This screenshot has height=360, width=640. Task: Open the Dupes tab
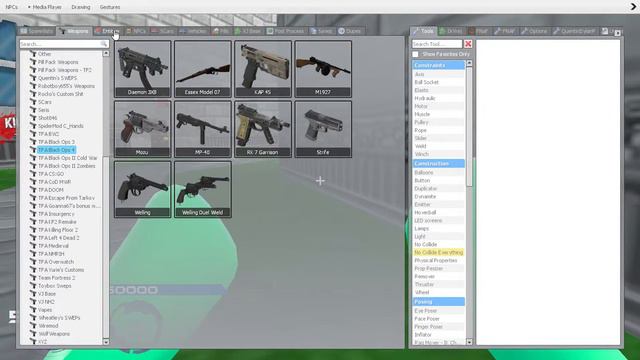tap(350, 31)
